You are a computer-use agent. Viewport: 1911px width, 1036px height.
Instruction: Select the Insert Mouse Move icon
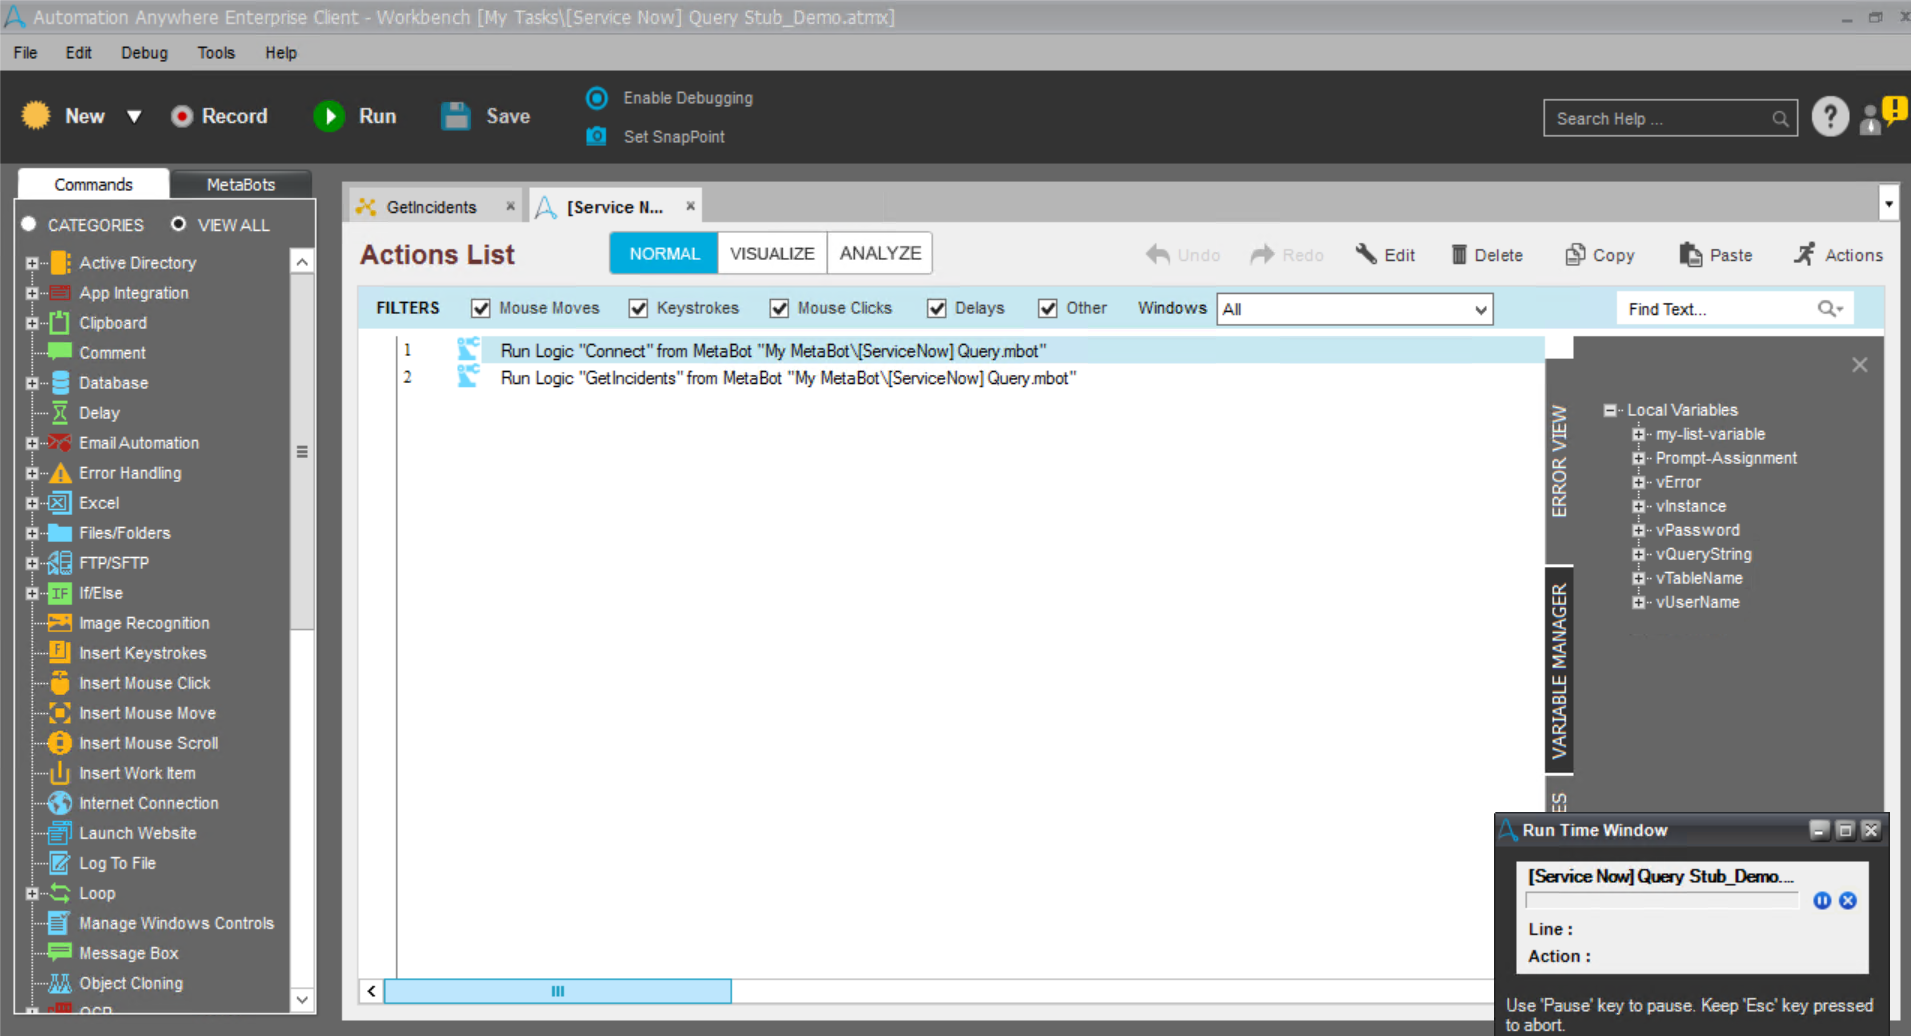point(60,713)
